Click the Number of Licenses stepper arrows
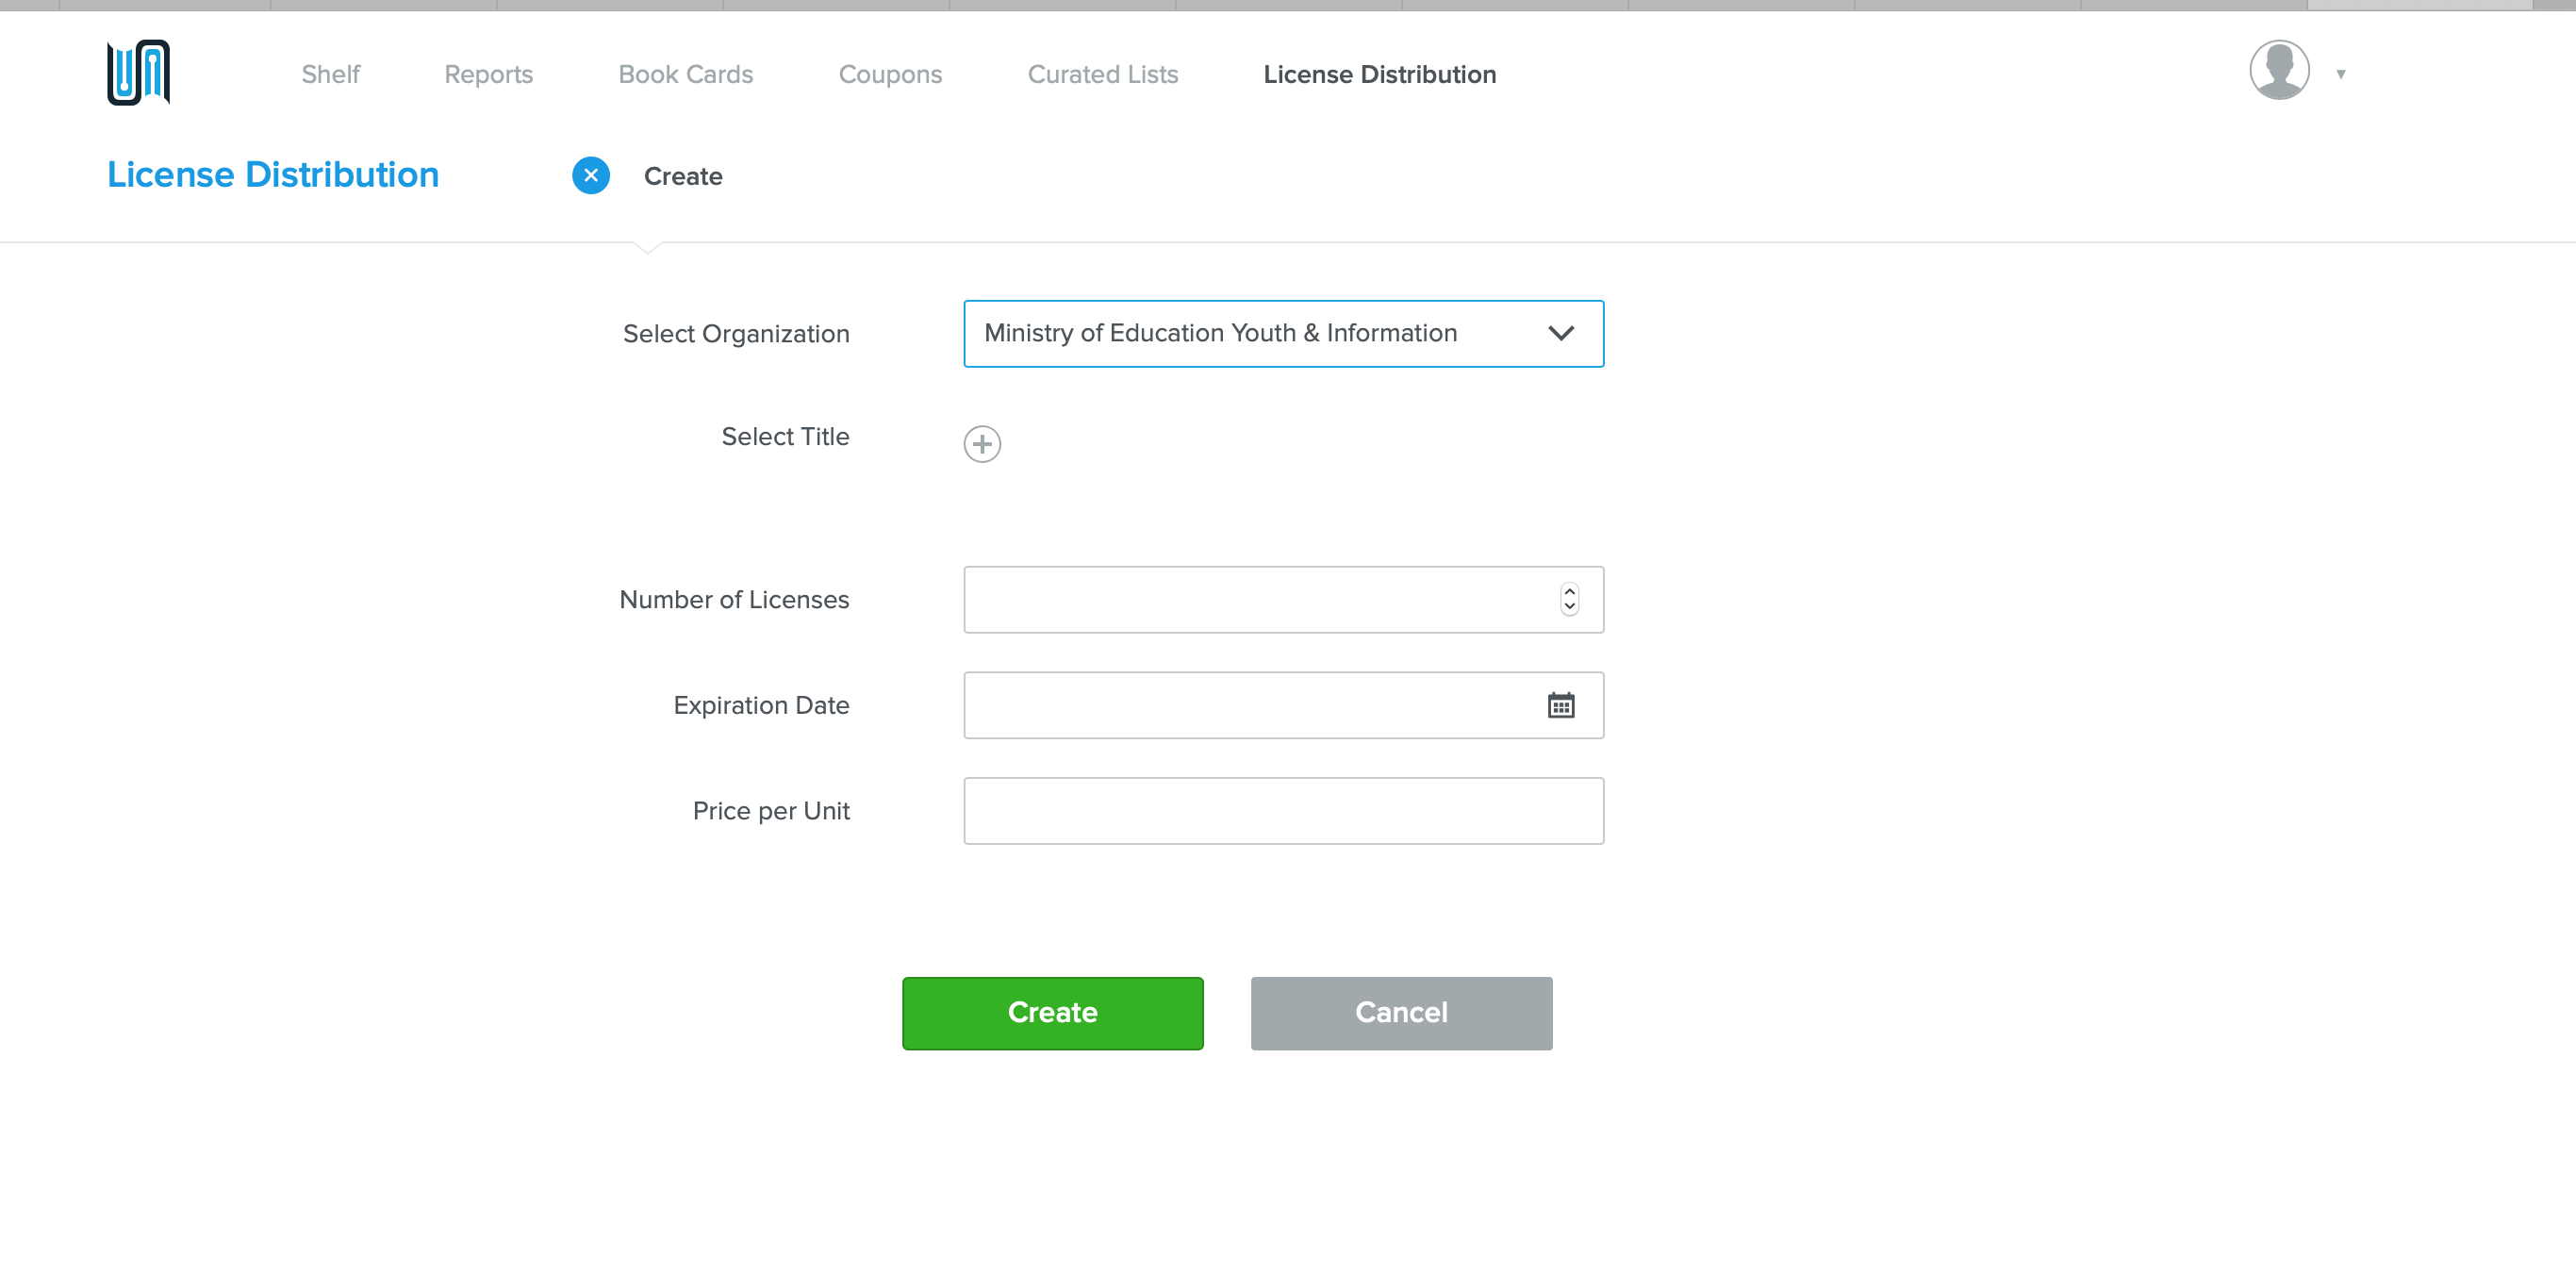 1569,599
